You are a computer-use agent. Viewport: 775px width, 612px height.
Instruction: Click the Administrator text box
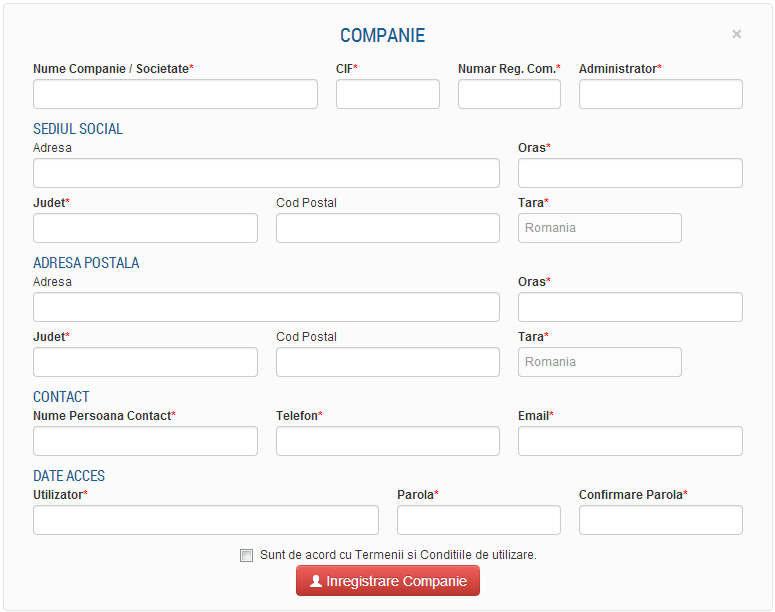(660, 94)
